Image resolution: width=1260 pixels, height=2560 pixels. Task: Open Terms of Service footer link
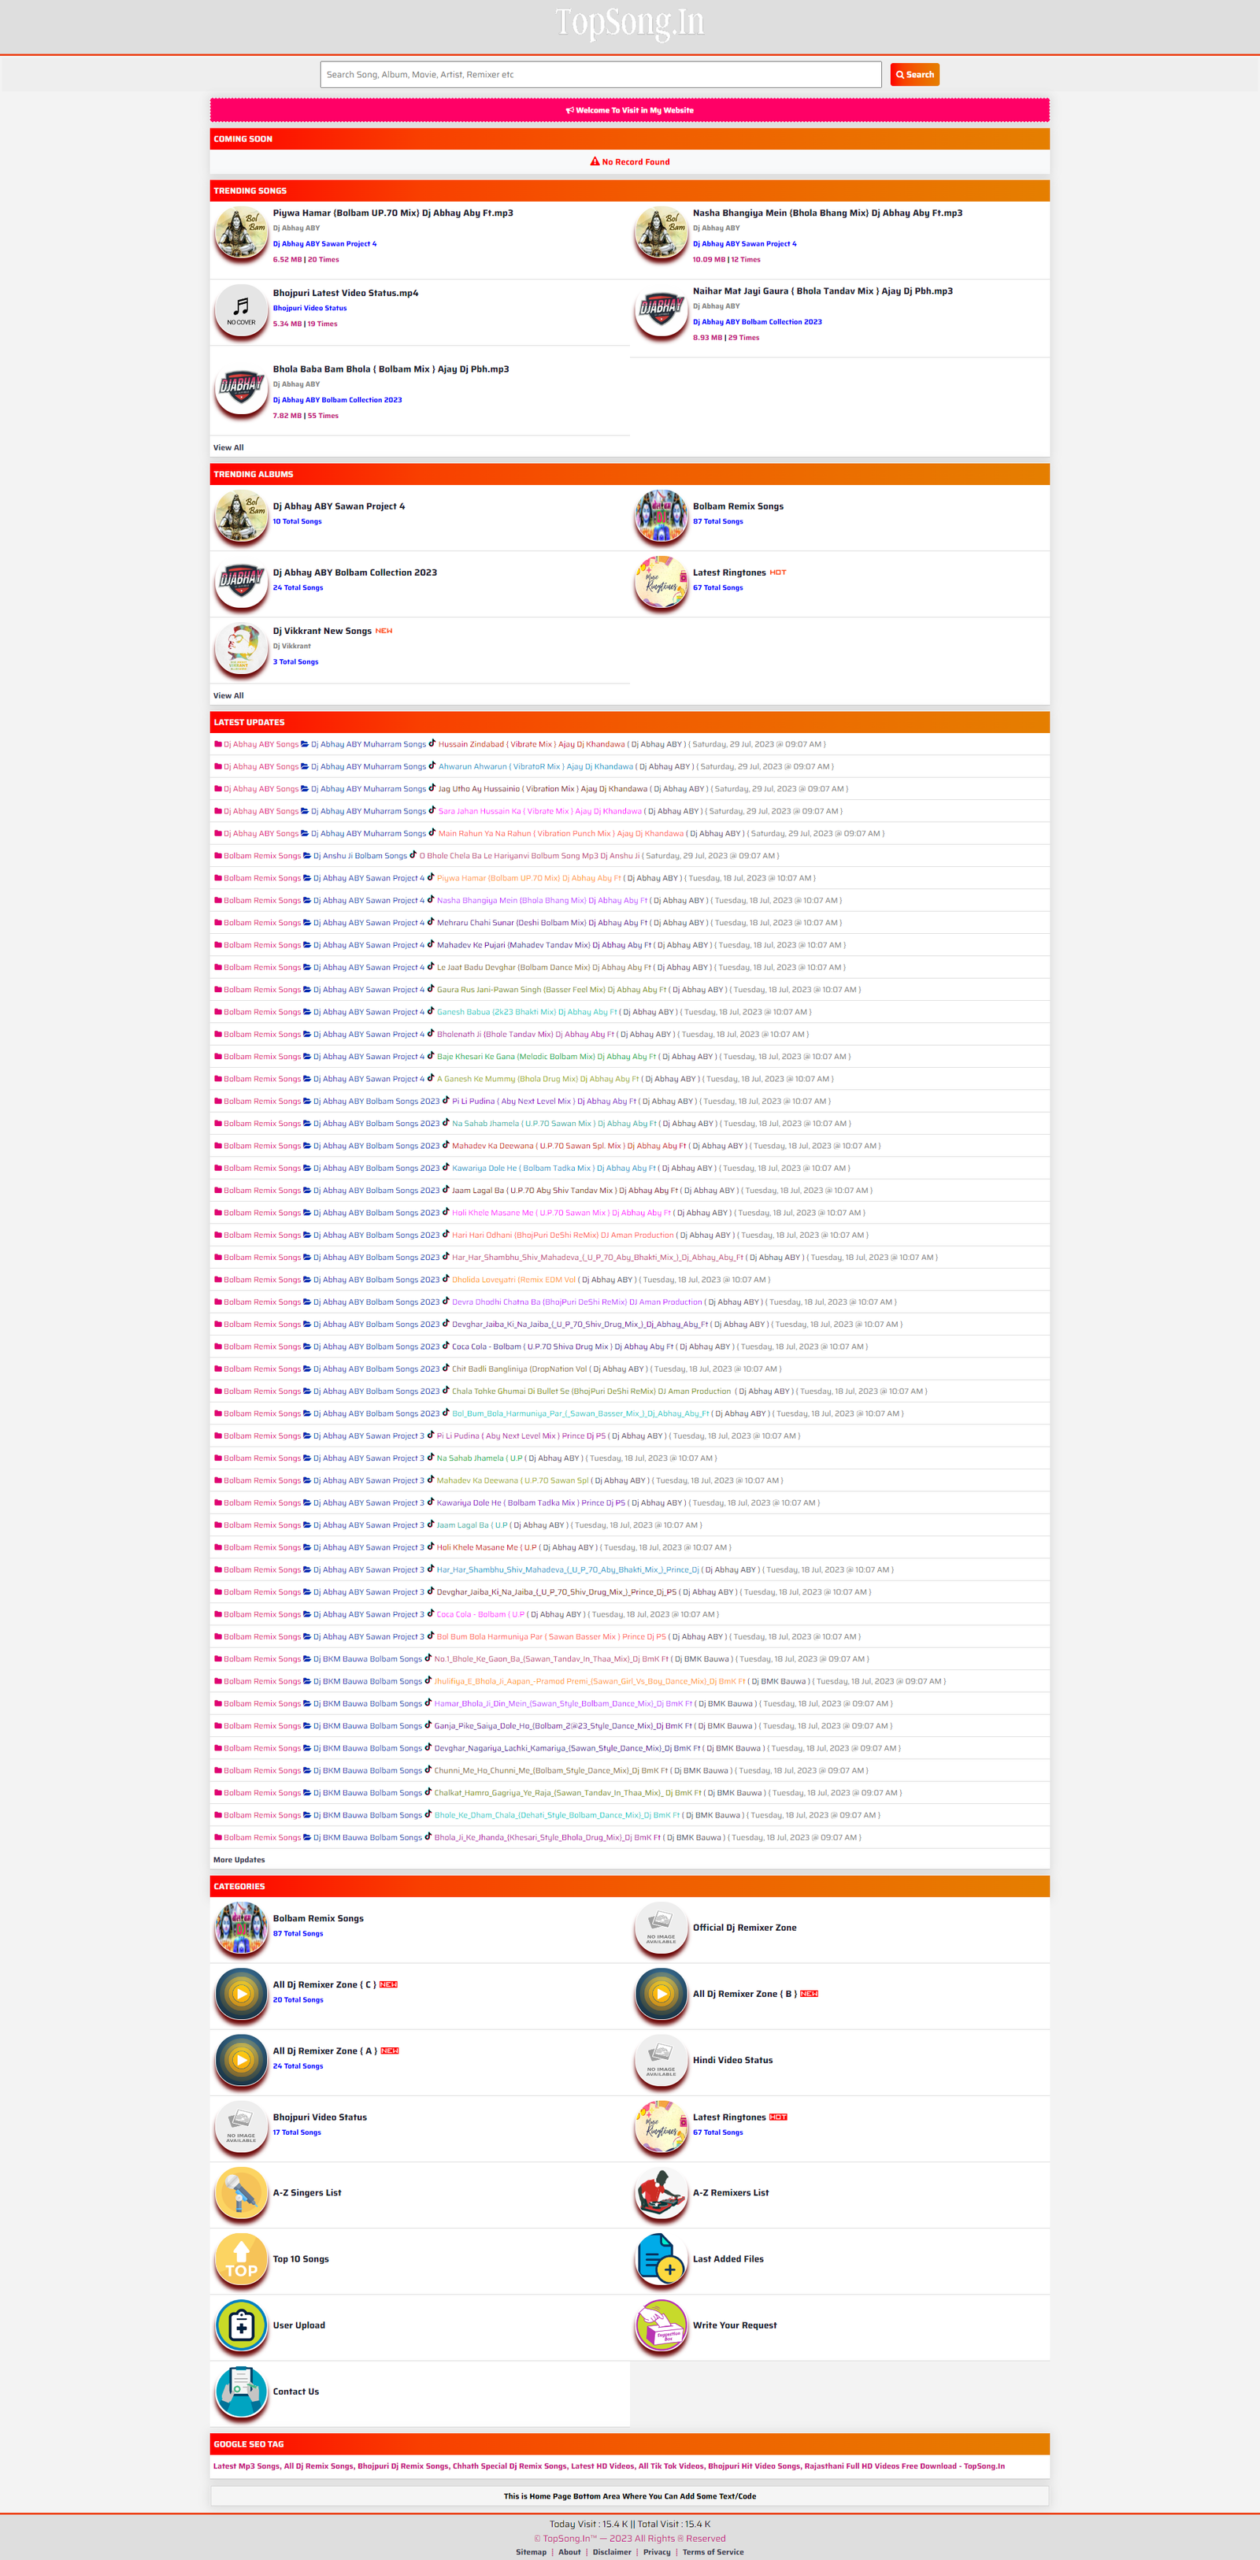(x=713, y=2552)
